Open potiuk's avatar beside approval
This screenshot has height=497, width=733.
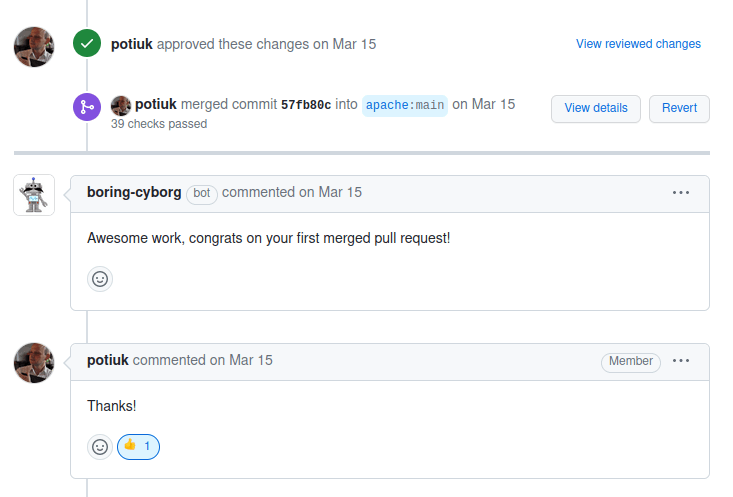pyautogui.click(x=34, y=47)
